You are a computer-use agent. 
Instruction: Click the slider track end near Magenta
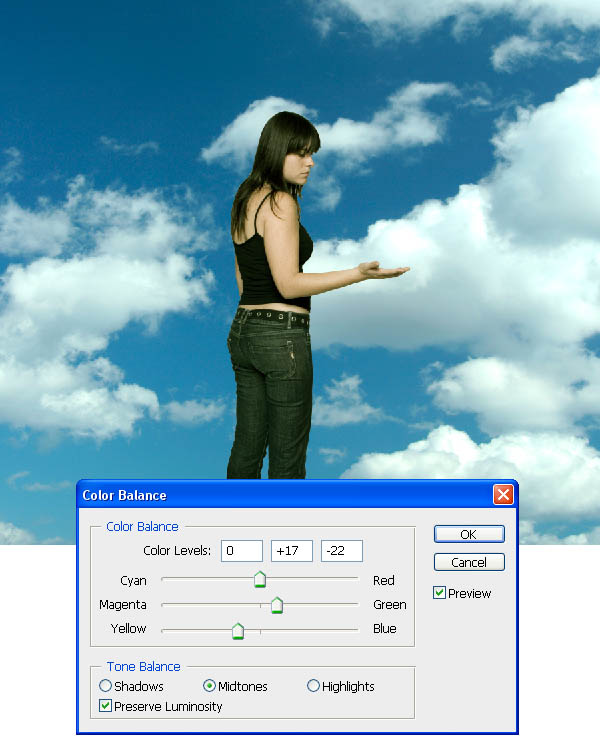[165, 604]
